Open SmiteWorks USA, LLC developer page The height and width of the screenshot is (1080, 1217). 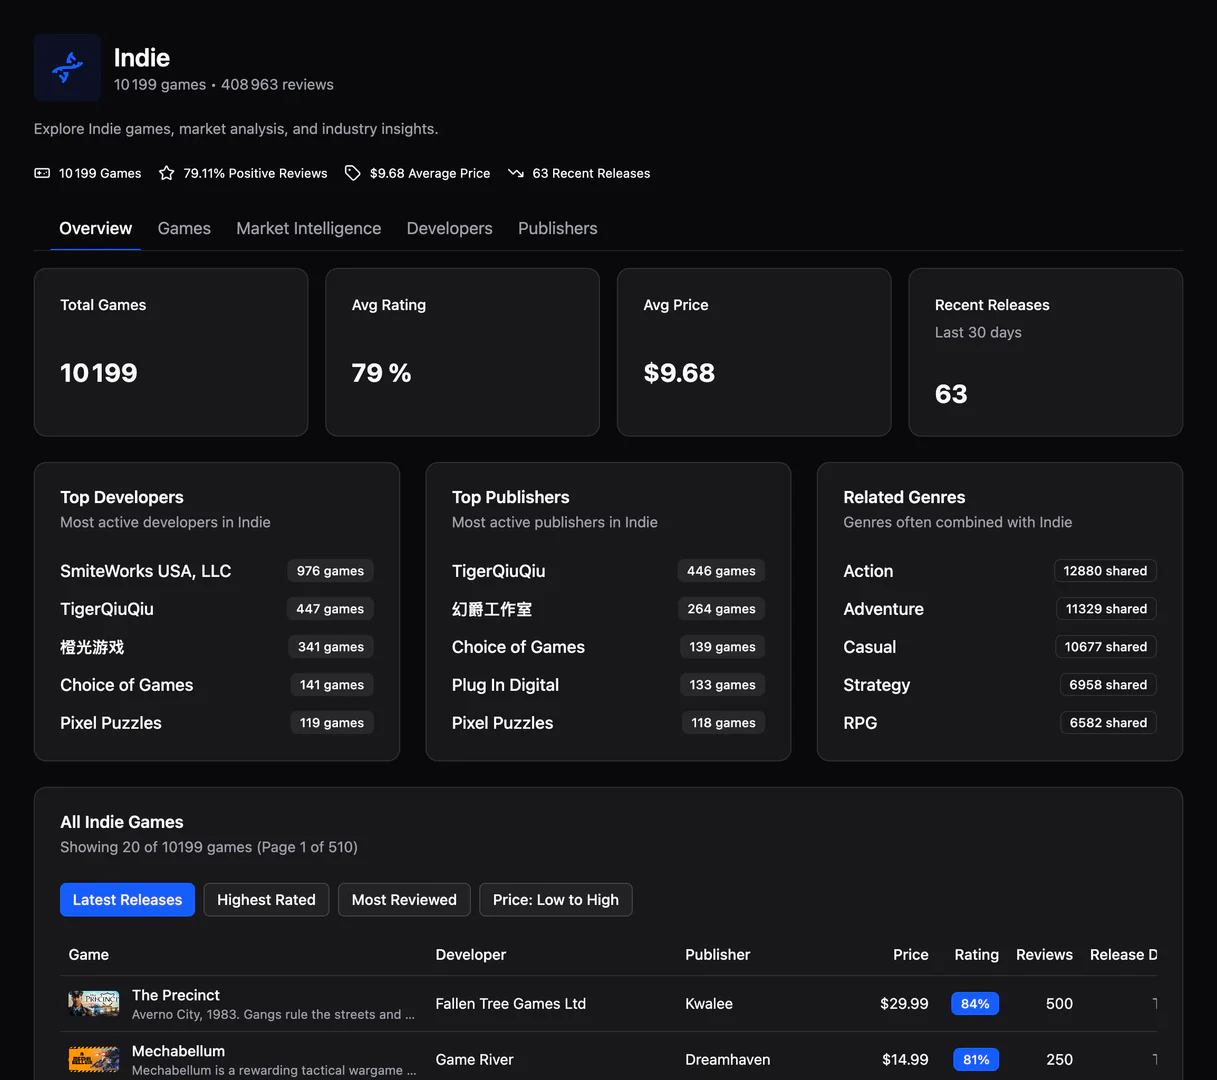[145, 570]
